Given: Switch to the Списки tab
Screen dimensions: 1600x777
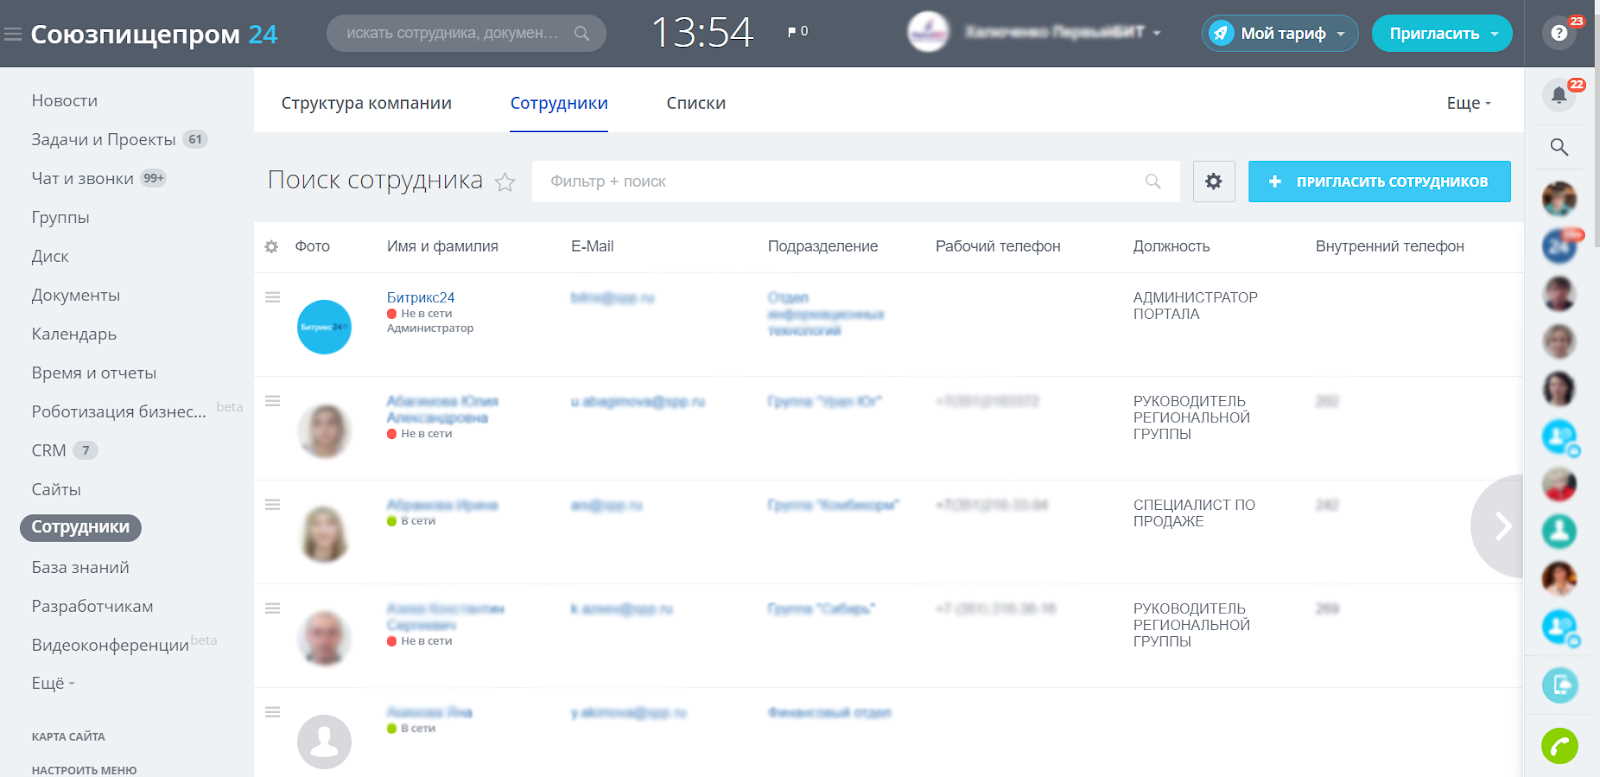Looking at the screenshot, I should coord(696,103).
